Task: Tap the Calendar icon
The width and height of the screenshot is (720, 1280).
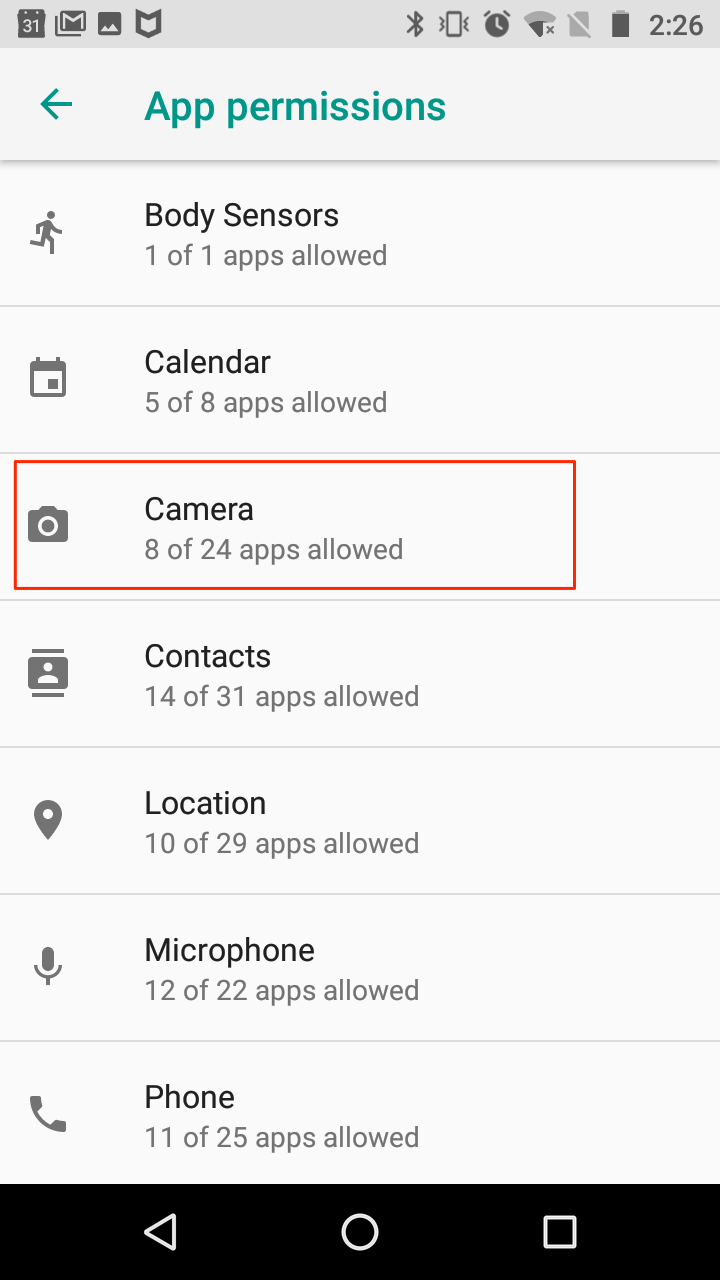Action: 48,378
